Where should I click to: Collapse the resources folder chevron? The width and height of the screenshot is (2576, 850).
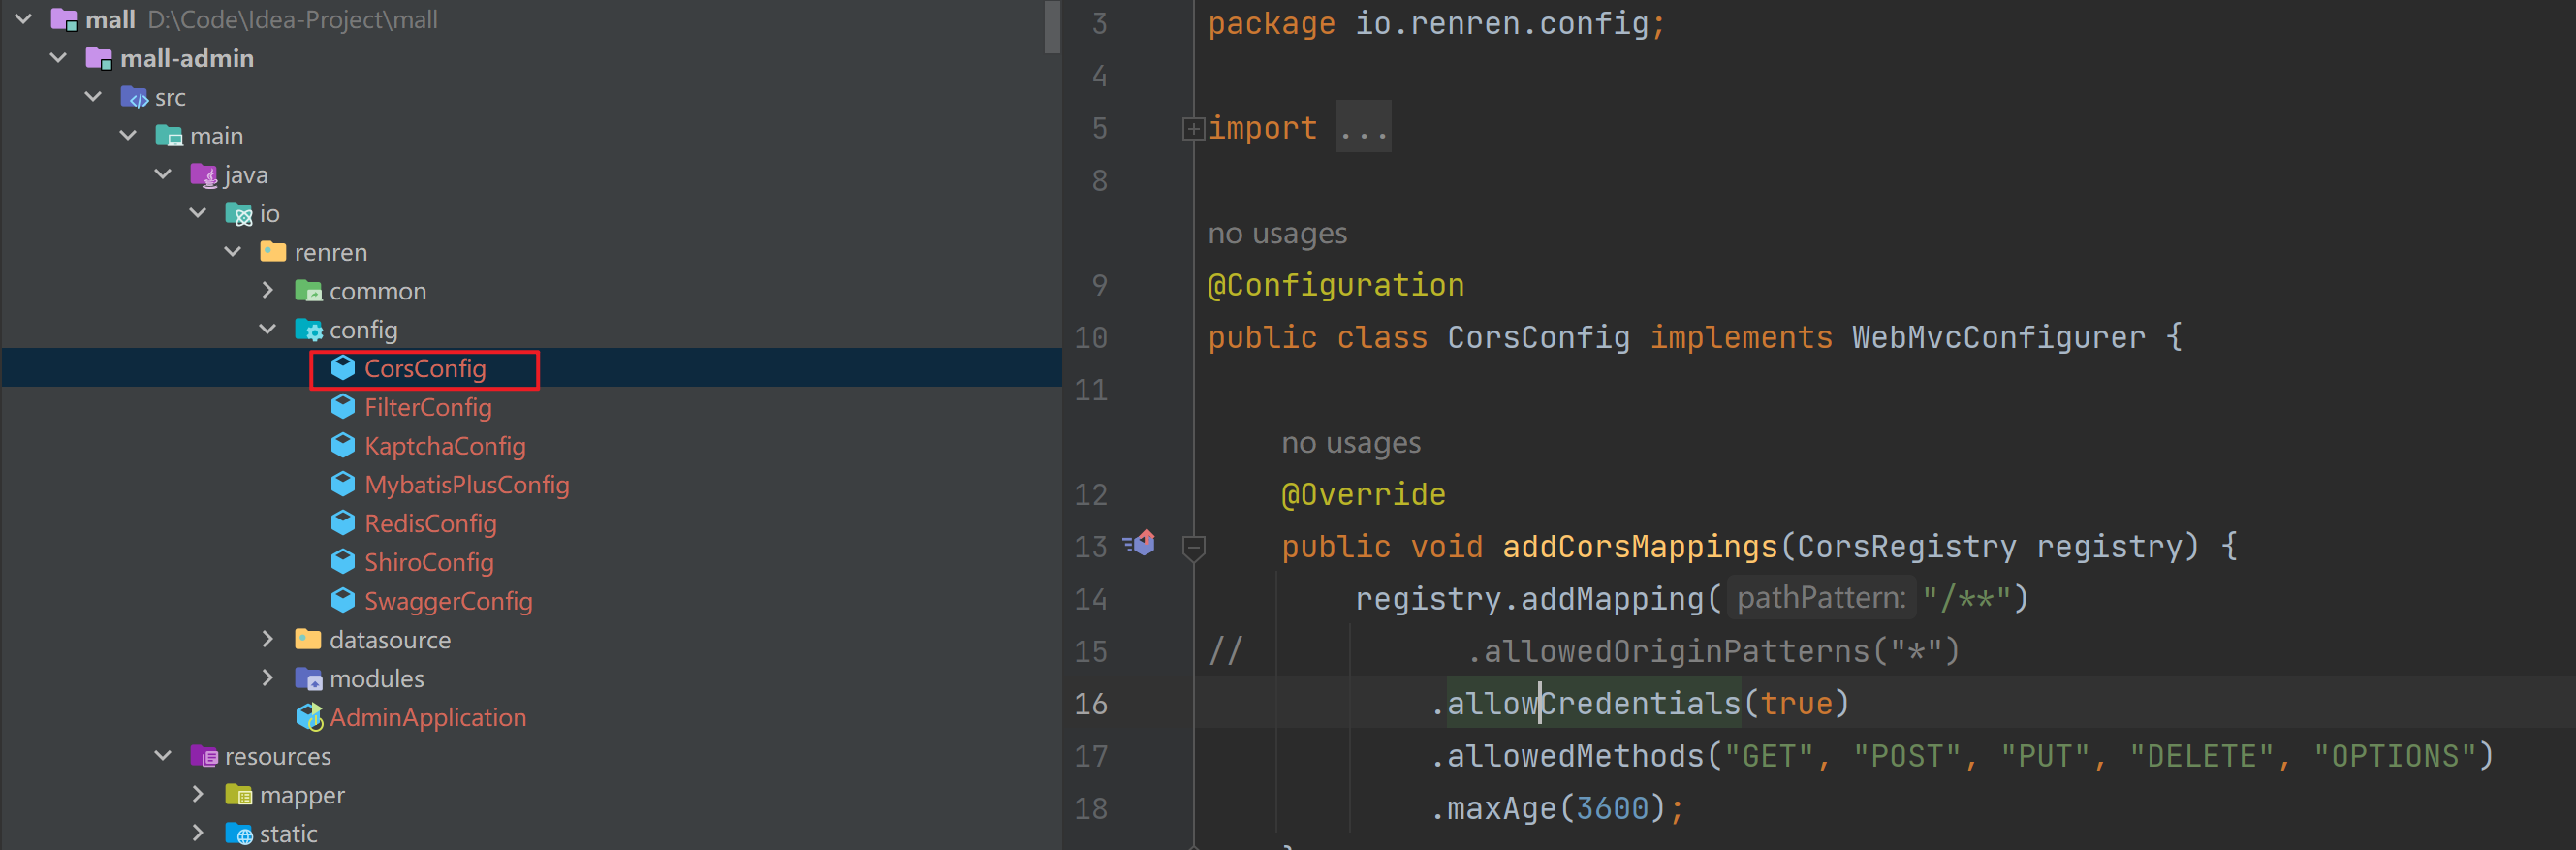pyautogui.click(x=164, y=756)
